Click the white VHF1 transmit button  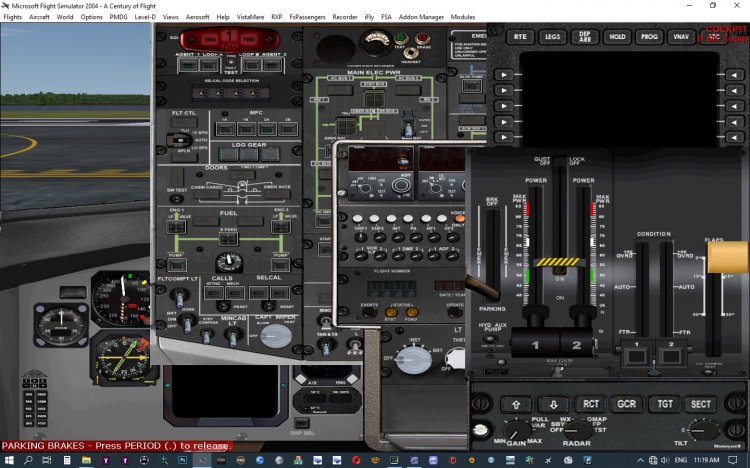357,219
